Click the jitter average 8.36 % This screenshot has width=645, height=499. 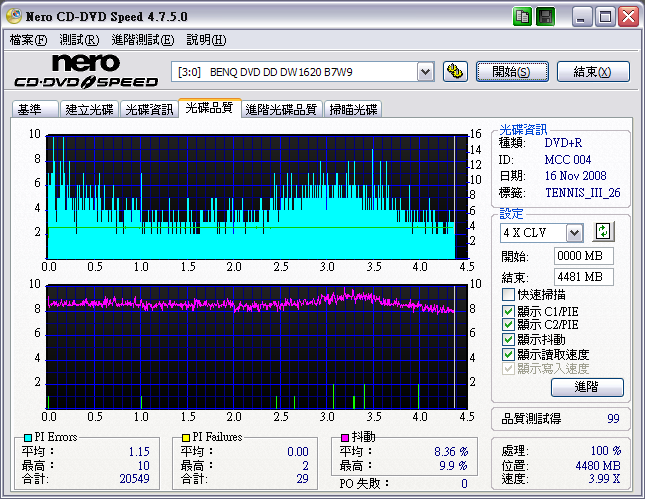(x=451, y=452)
